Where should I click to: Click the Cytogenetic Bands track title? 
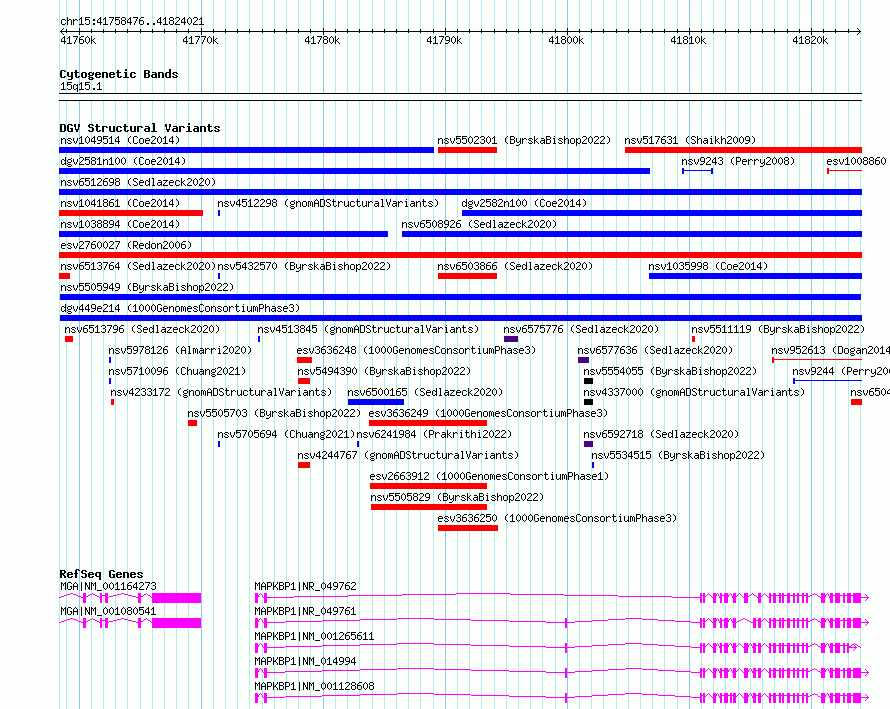click(x=119, y=74)
